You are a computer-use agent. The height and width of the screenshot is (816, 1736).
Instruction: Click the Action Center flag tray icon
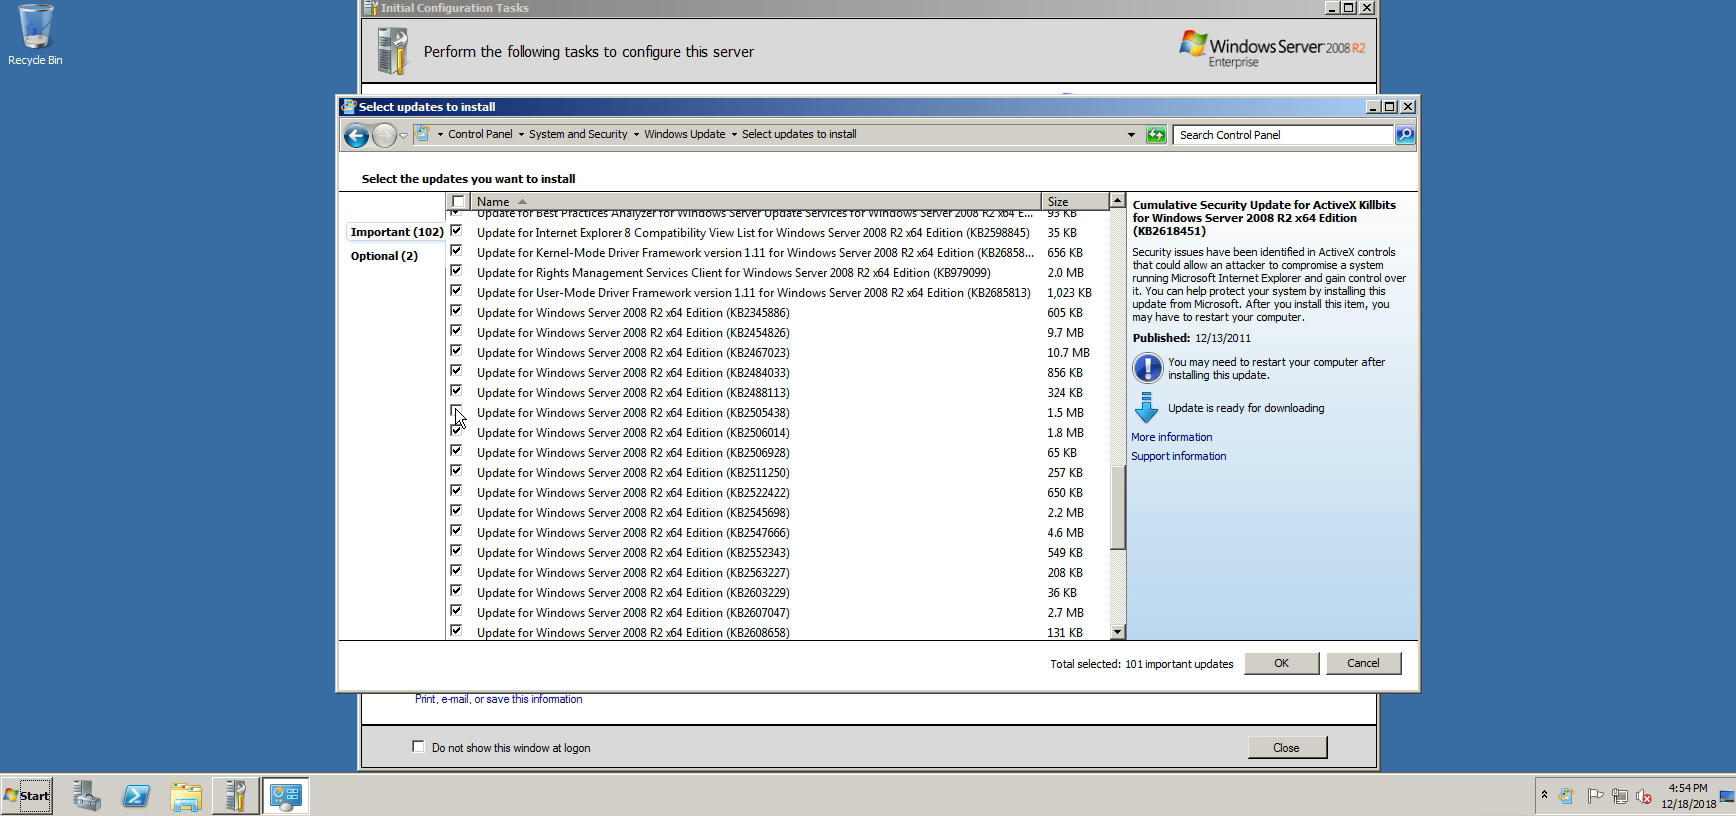tap(1595, 796)
